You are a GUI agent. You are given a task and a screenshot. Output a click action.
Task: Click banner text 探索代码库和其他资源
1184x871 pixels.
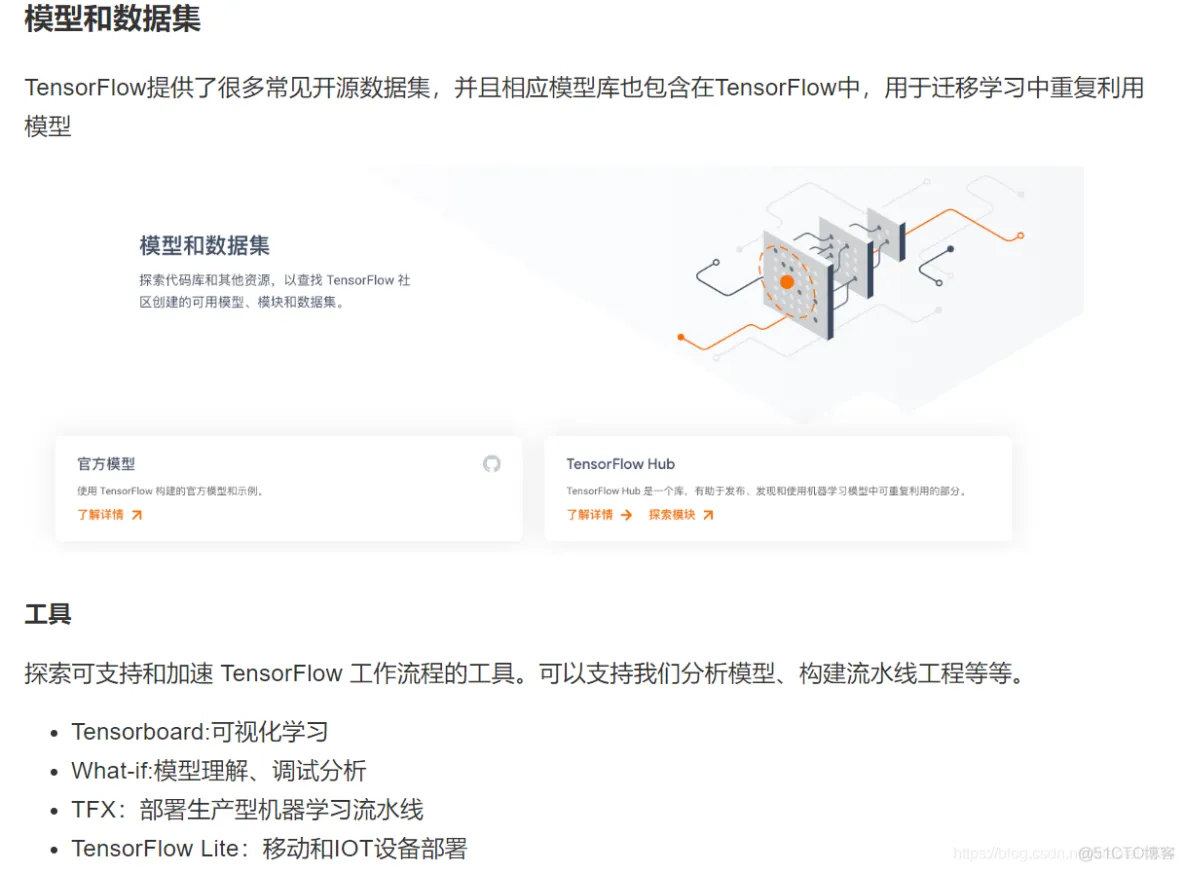pos(275,291)
